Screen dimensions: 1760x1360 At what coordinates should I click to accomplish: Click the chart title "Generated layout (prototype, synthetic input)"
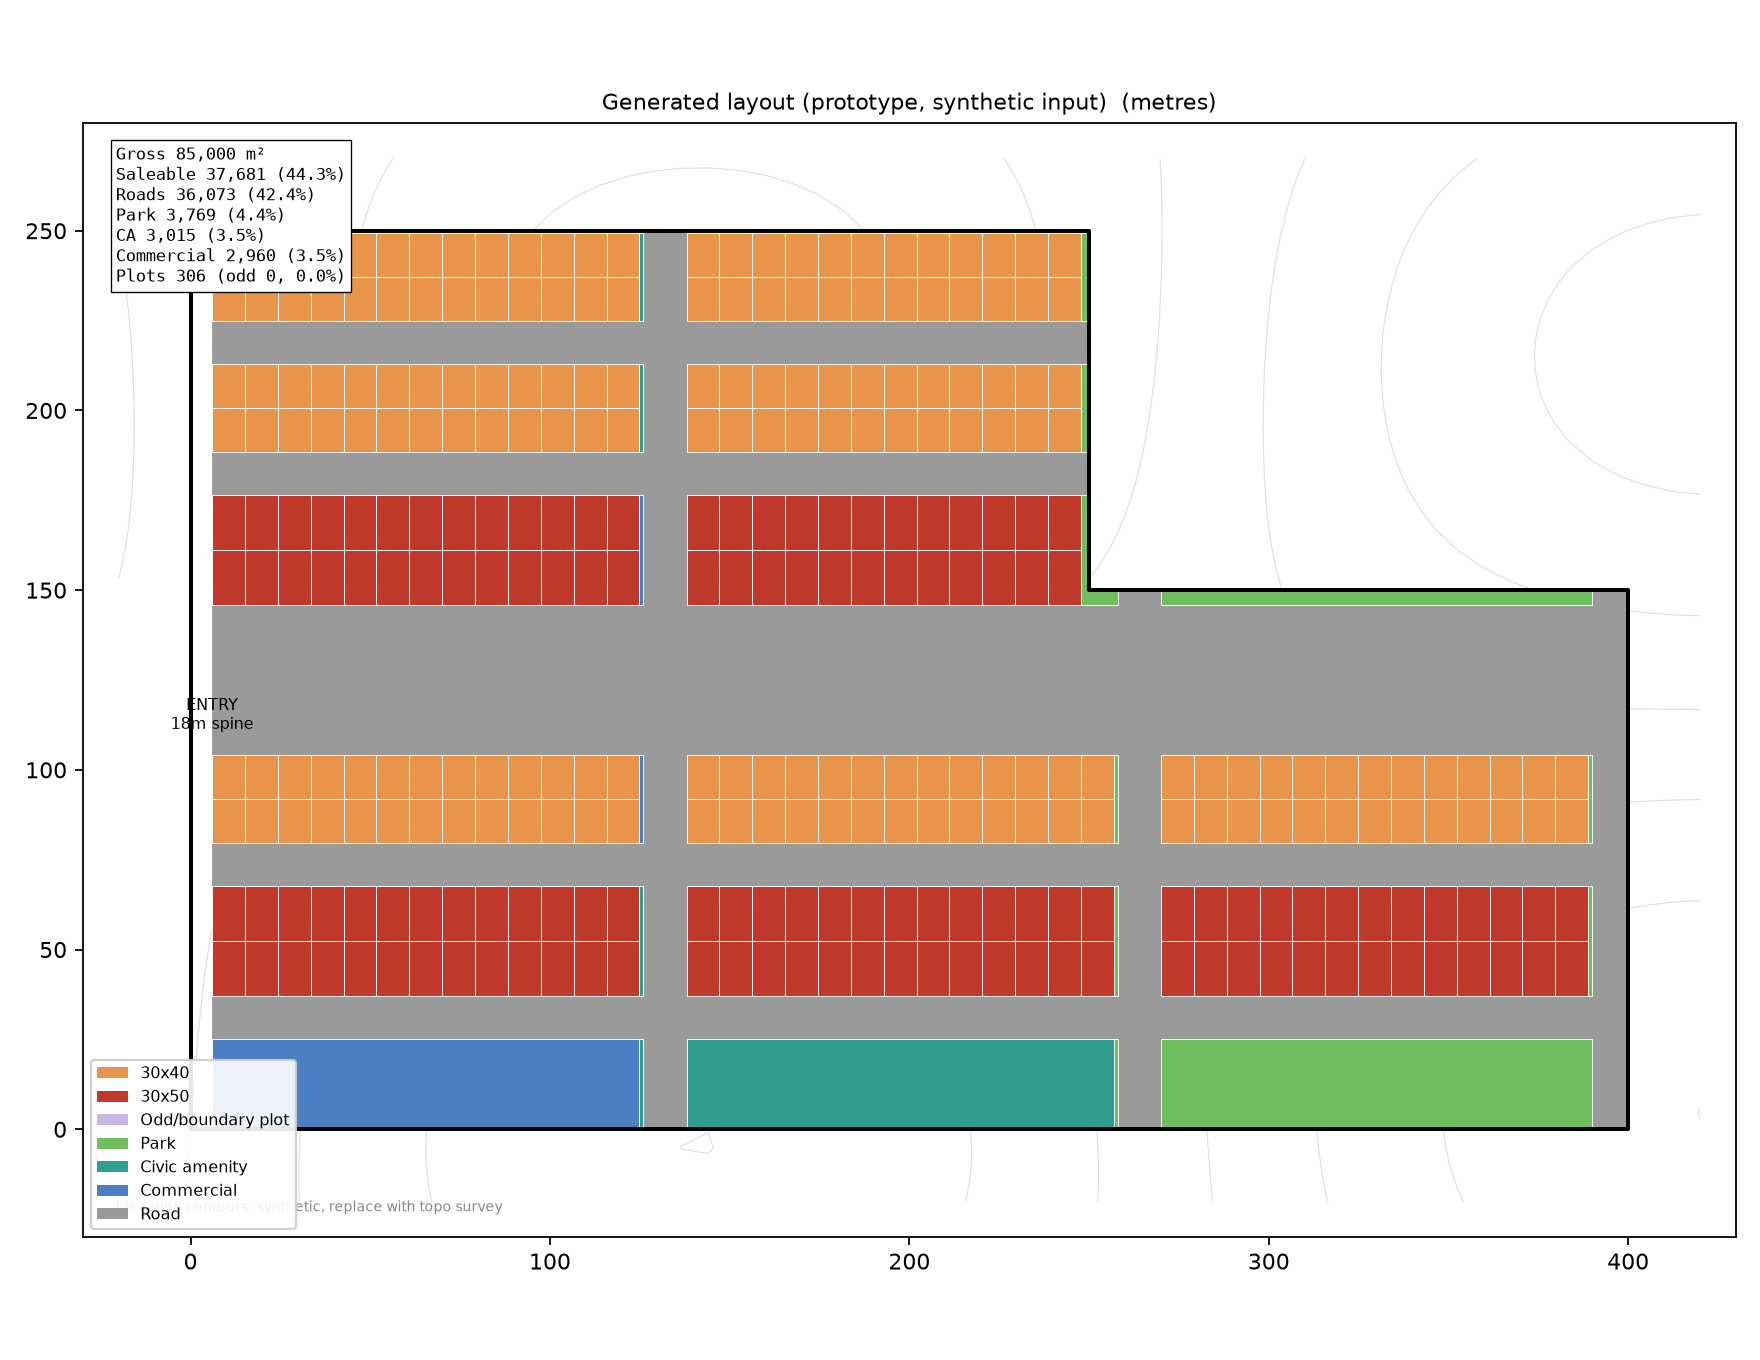point(858,102)
